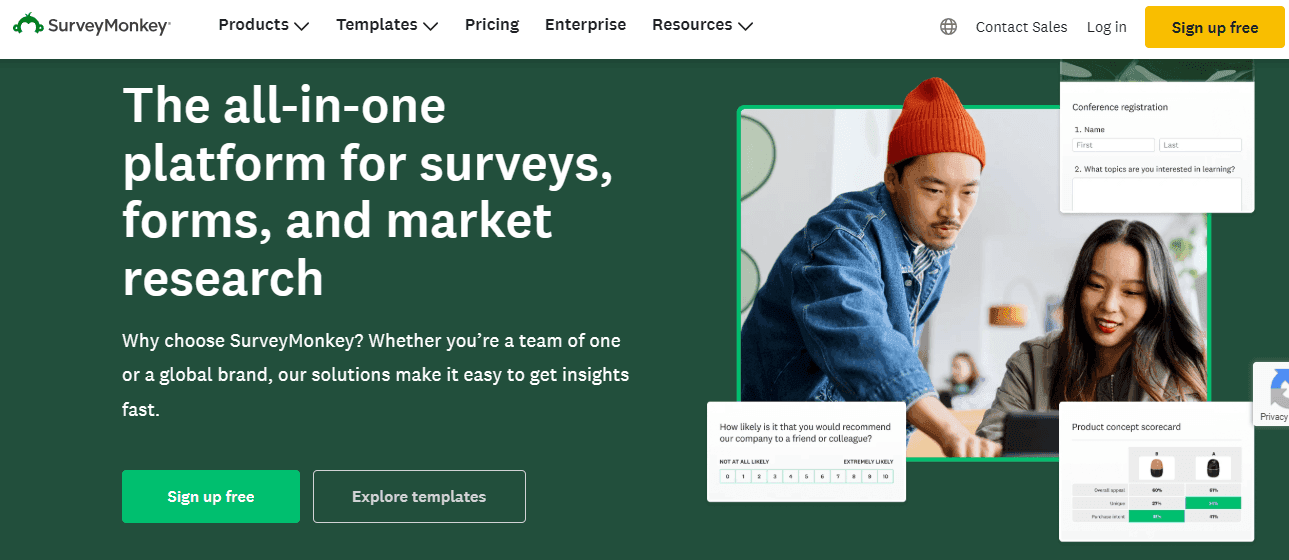Expand the Templates dropdown menu
The height and width of the screenshot is (560, 1289).
(387, 25)
